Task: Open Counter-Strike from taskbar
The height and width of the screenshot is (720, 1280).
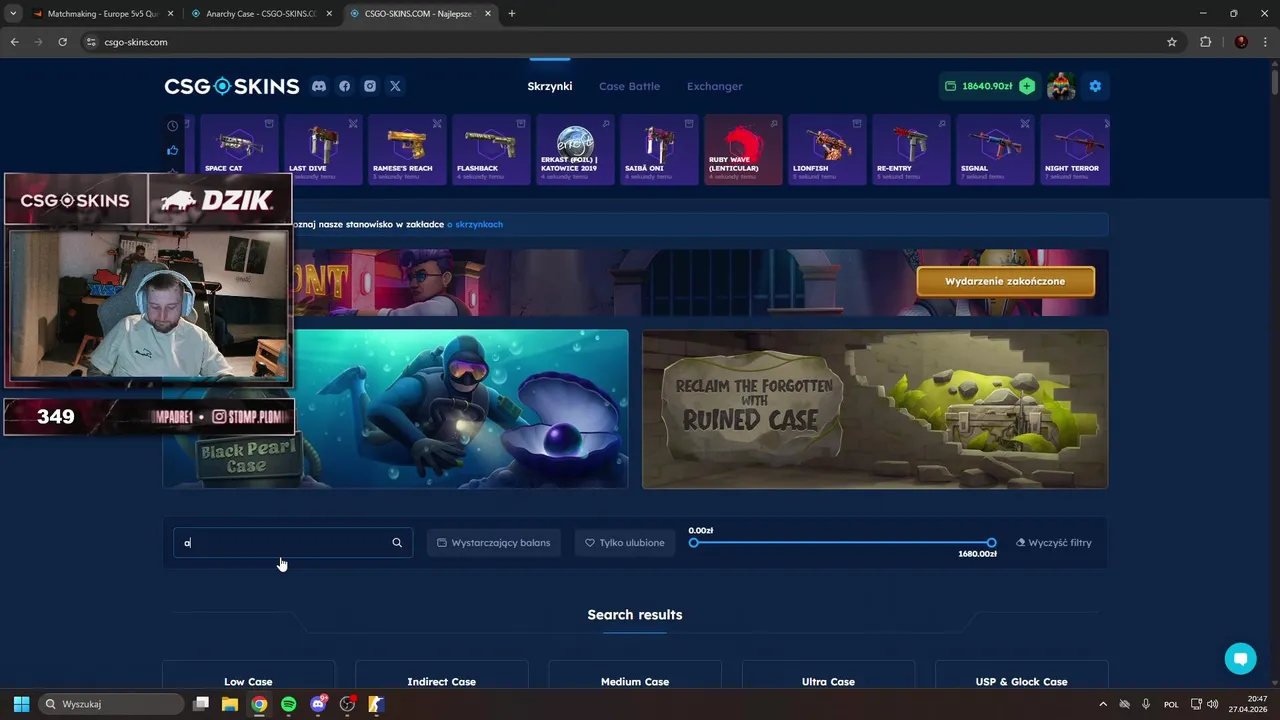Action: click(x=377, y=704)
